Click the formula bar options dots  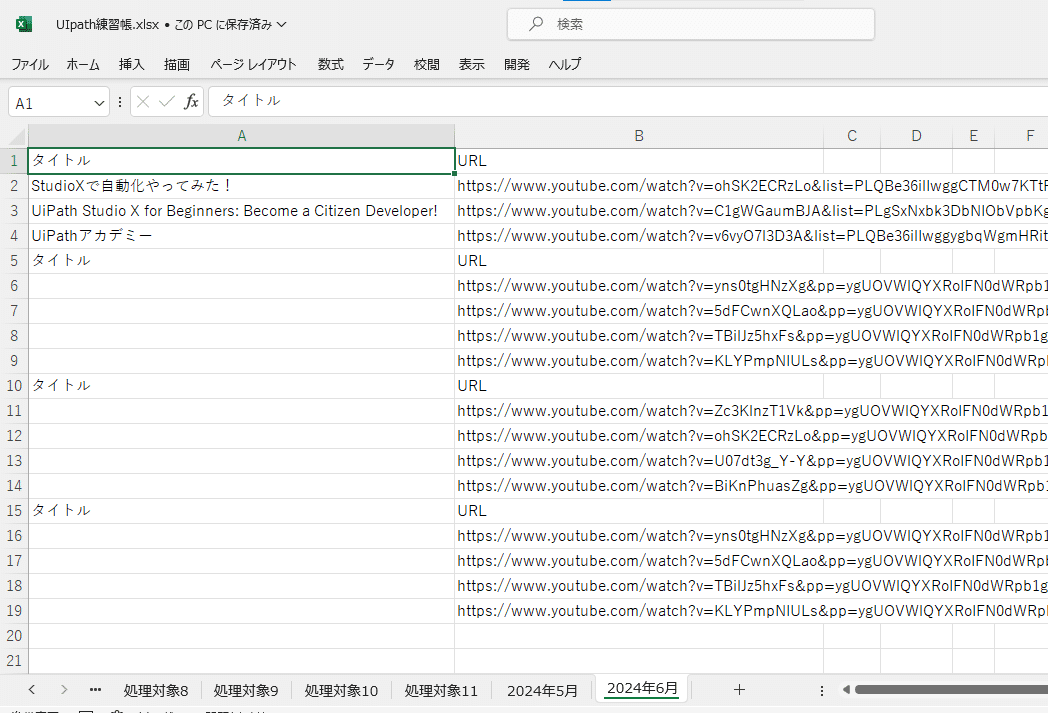120,102
